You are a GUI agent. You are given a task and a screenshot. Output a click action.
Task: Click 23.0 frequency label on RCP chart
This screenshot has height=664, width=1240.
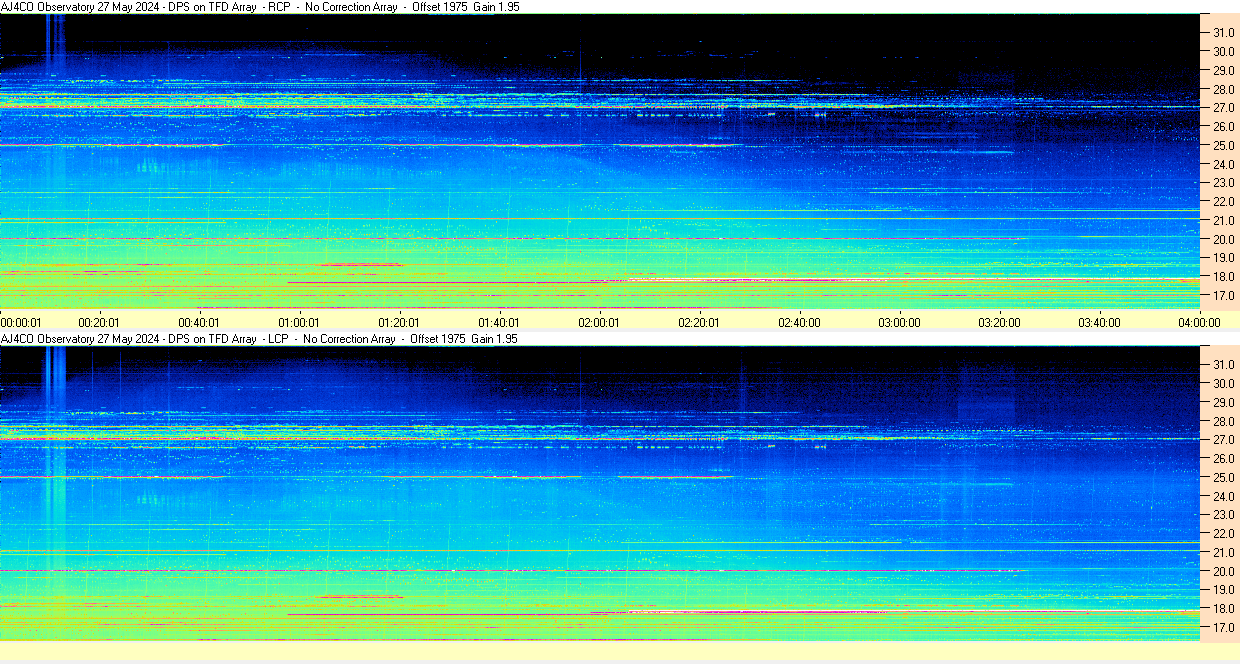[1223, 183]
